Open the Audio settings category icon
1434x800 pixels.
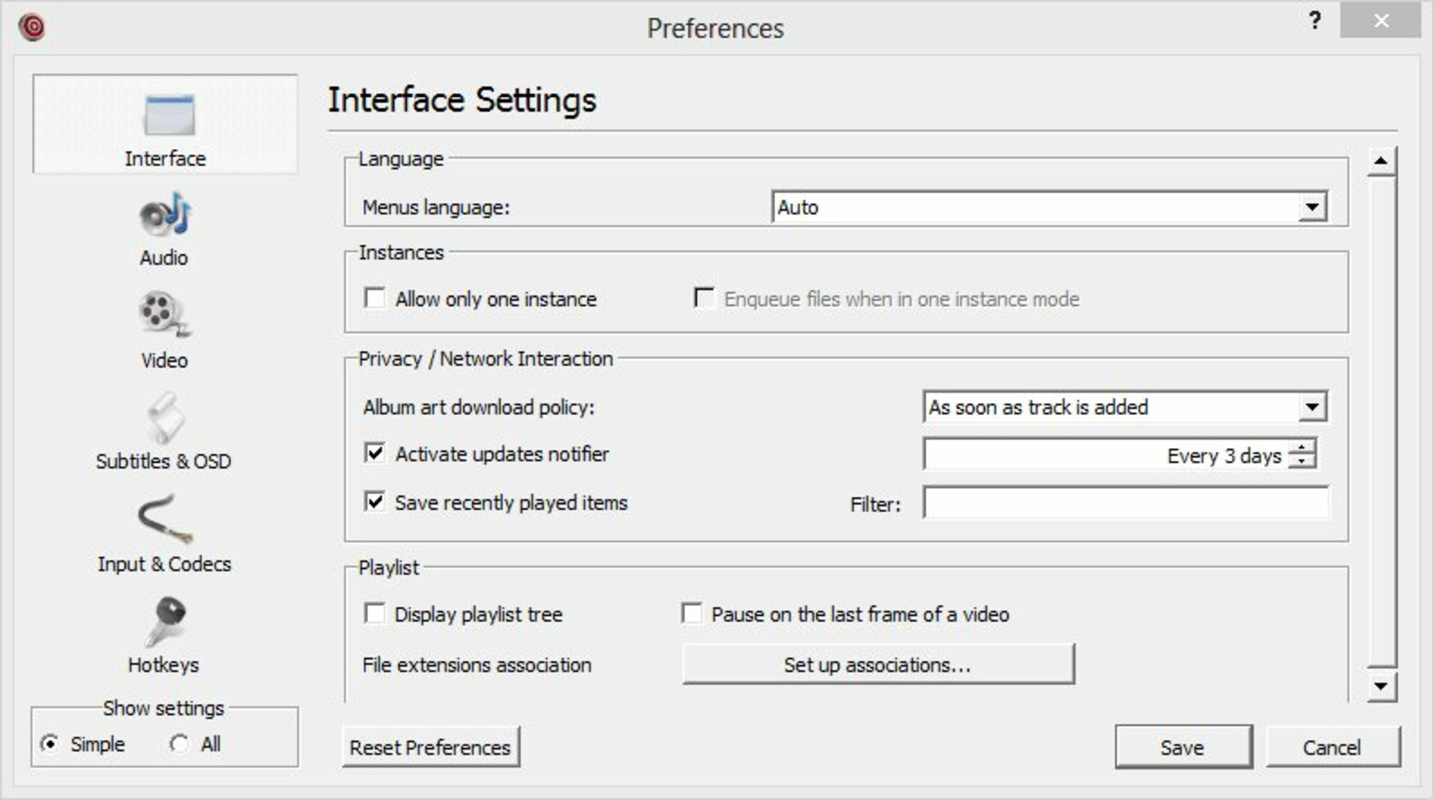click(x=164, y=217)
